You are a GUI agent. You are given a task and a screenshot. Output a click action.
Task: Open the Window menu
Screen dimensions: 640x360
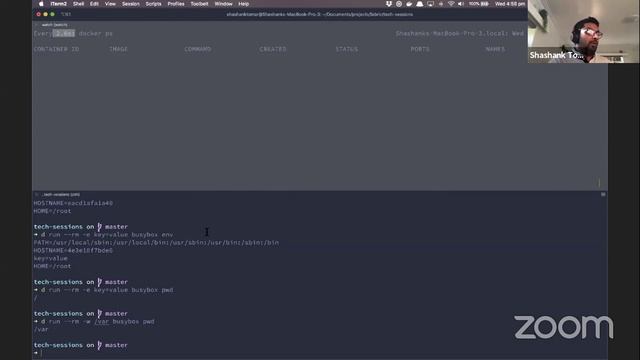tap(223, 4)
